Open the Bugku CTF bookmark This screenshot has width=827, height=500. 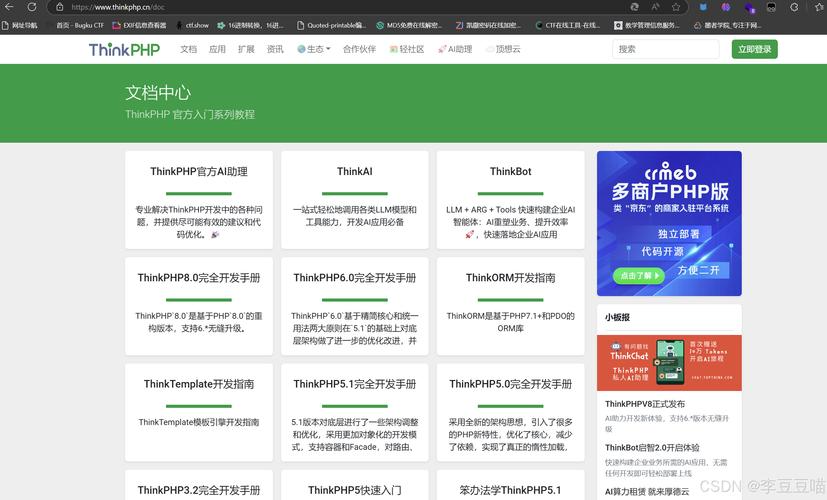tap(75, 25)
